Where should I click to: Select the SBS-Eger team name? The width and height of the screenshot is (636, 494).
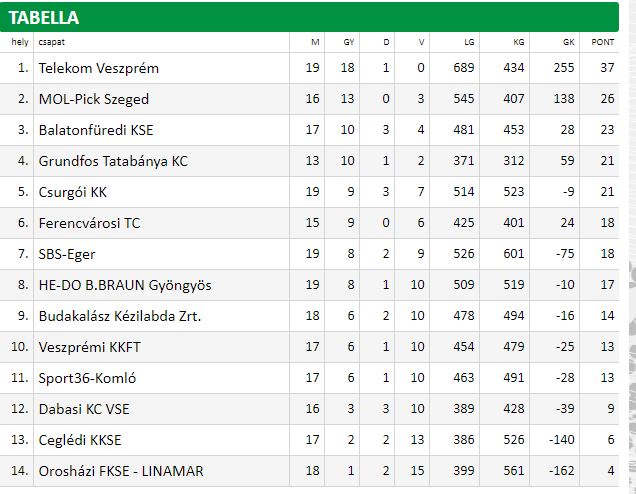[67, 254]
